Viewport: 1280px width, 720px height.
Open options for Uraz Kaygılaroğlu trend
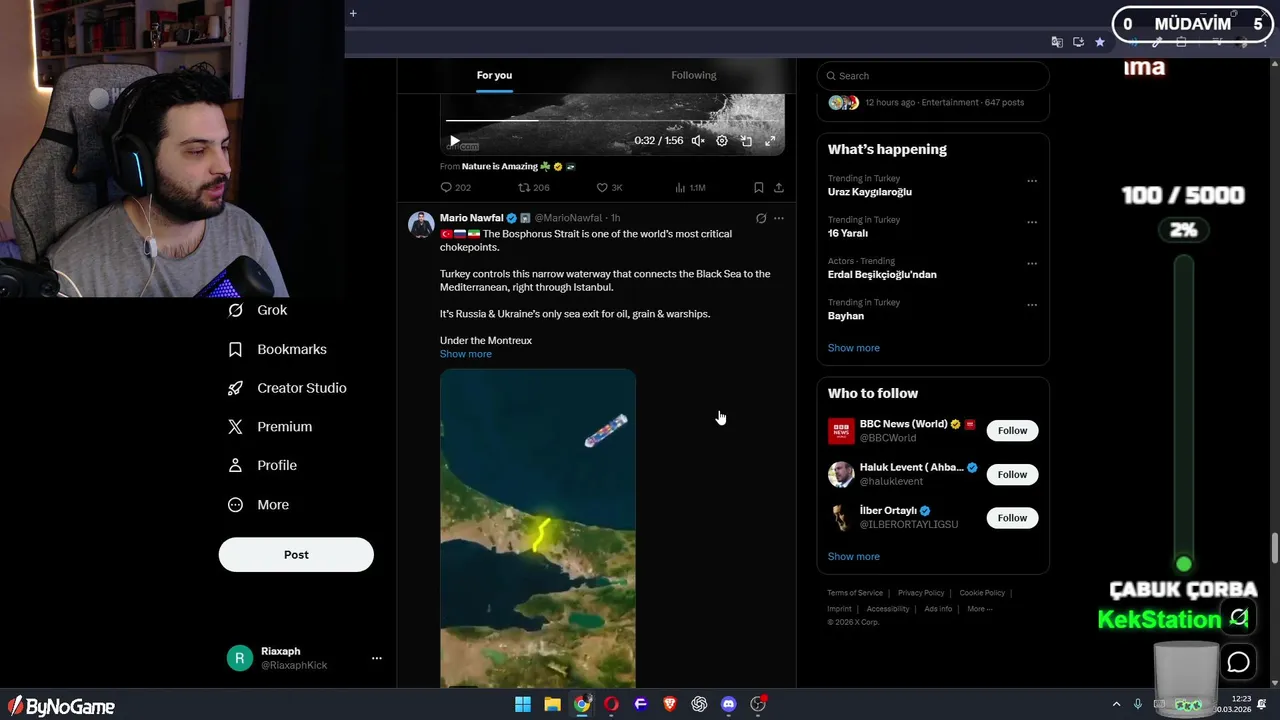click(1032, 181)
